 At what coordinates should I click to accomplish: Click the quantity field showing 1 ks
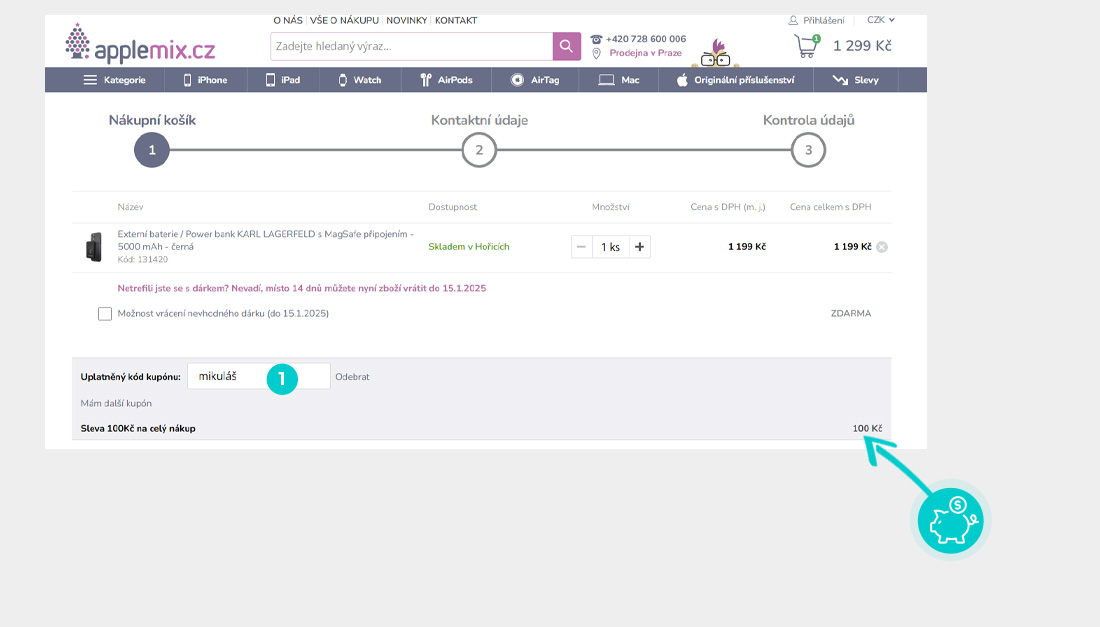610,247
